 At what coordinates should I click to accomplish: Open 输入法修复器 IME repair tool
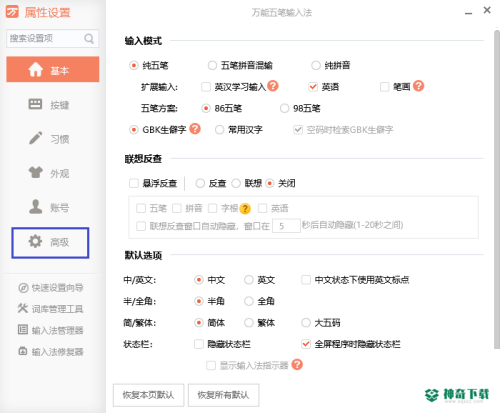coord(51,351)
